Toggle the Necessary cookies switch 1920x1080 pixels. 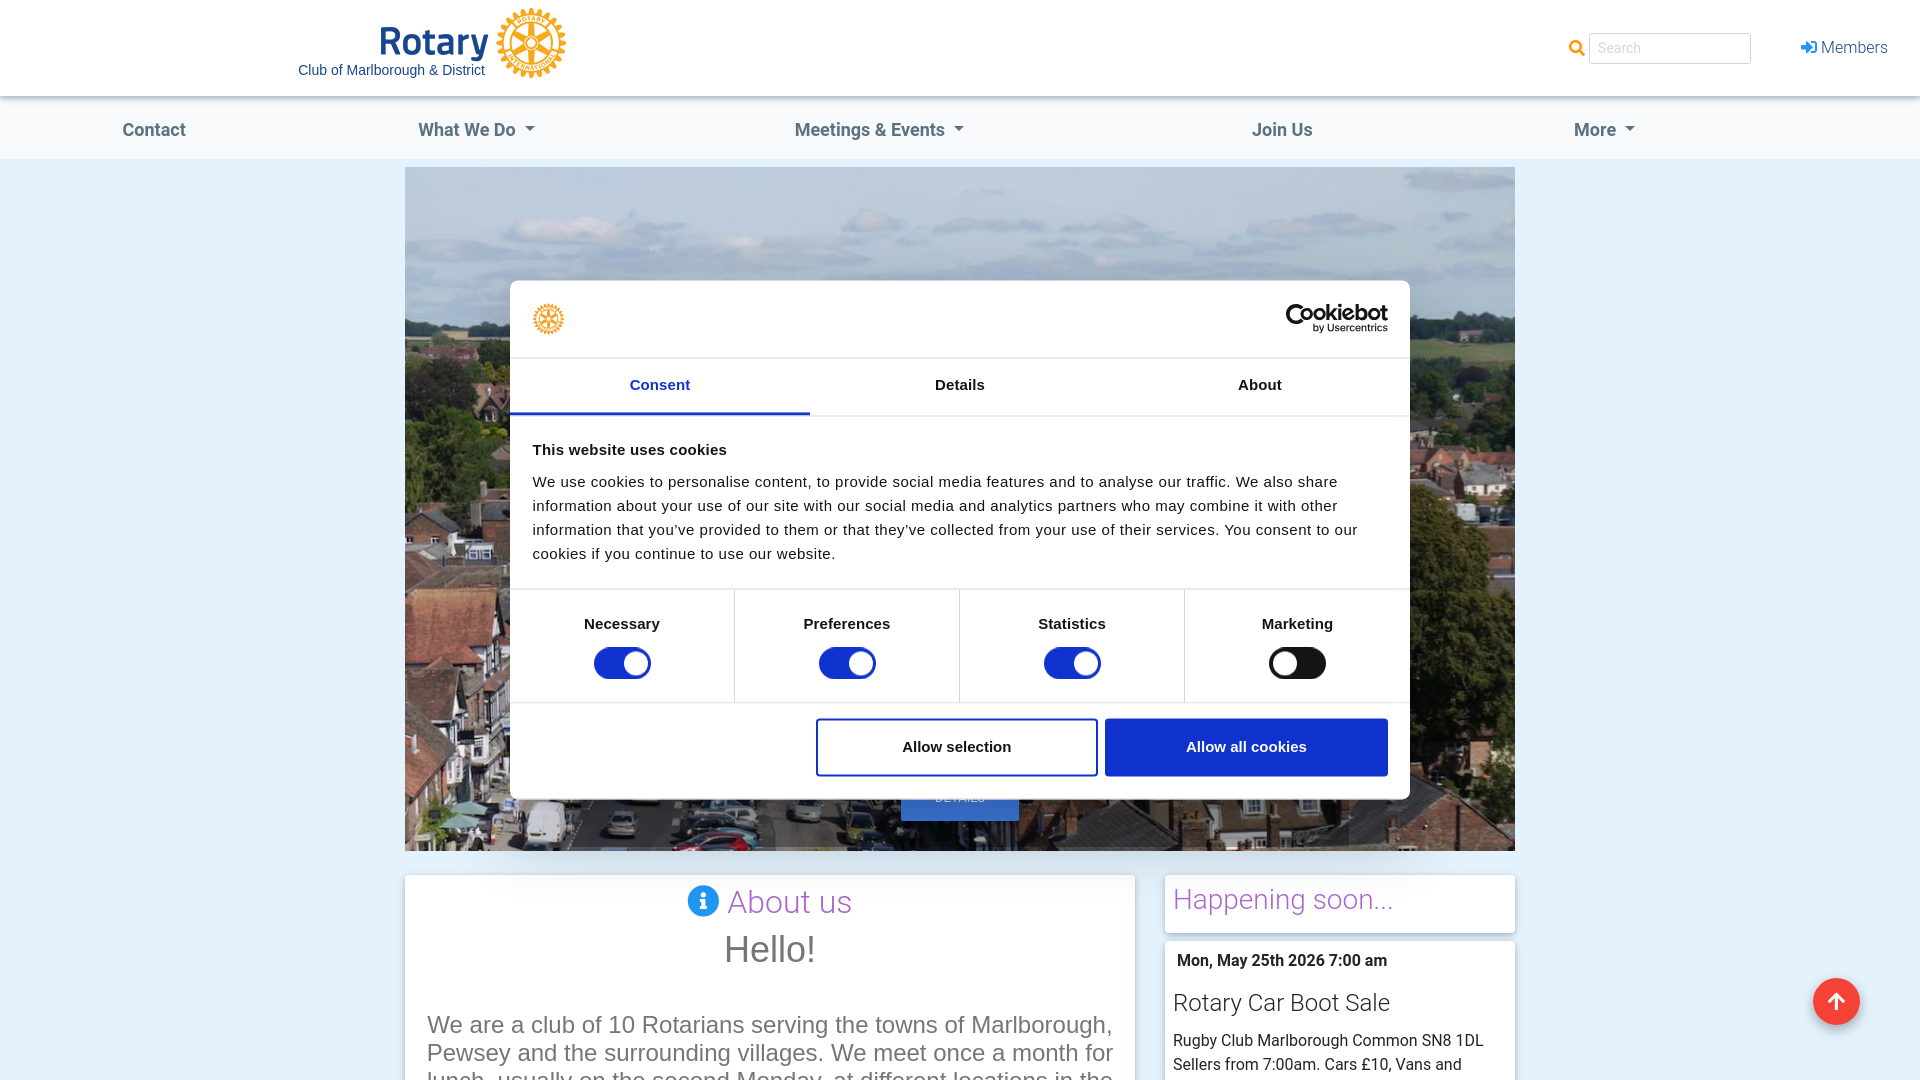(x=622, y=663)
